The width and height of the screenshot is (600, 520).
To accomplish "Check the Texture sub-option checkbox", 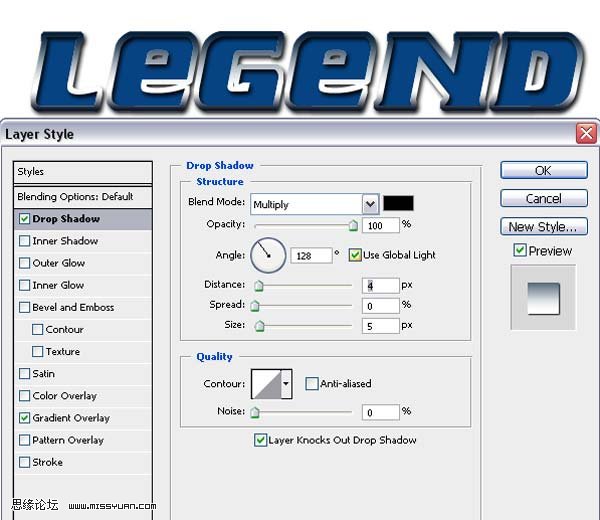I will point(38,352).
